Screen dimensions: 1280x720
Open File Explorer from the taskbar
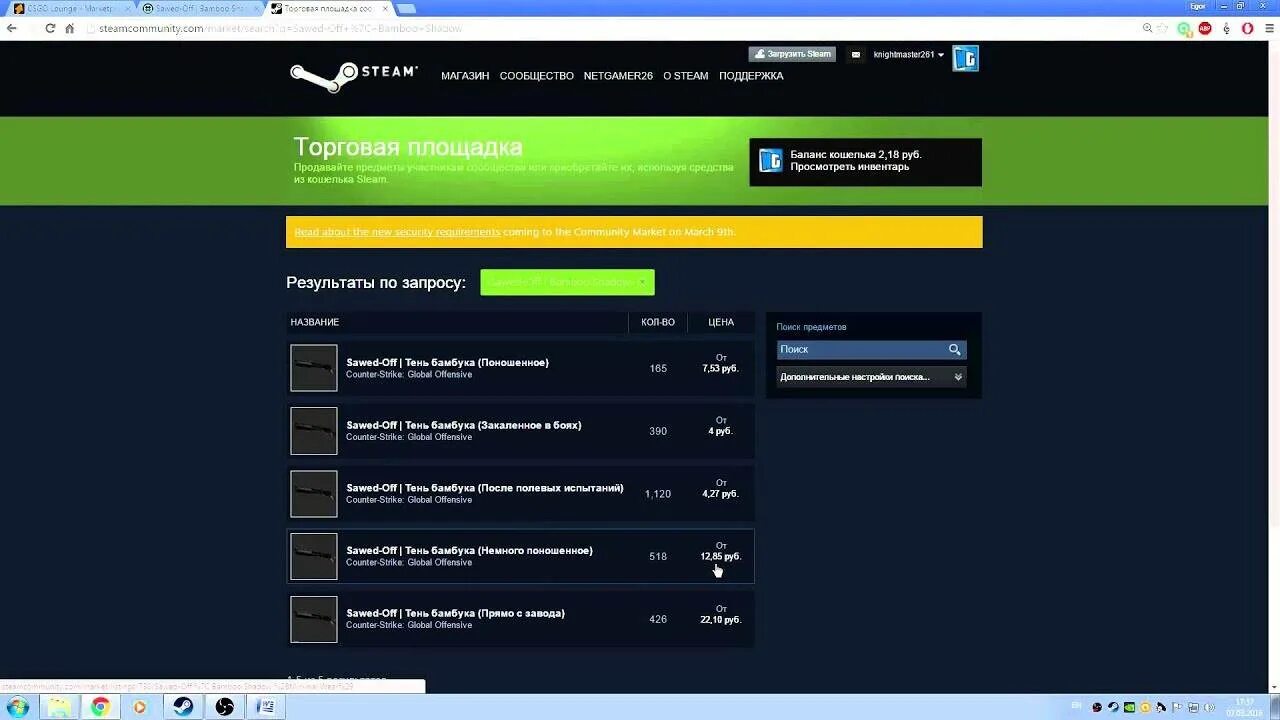click(59, 707)
